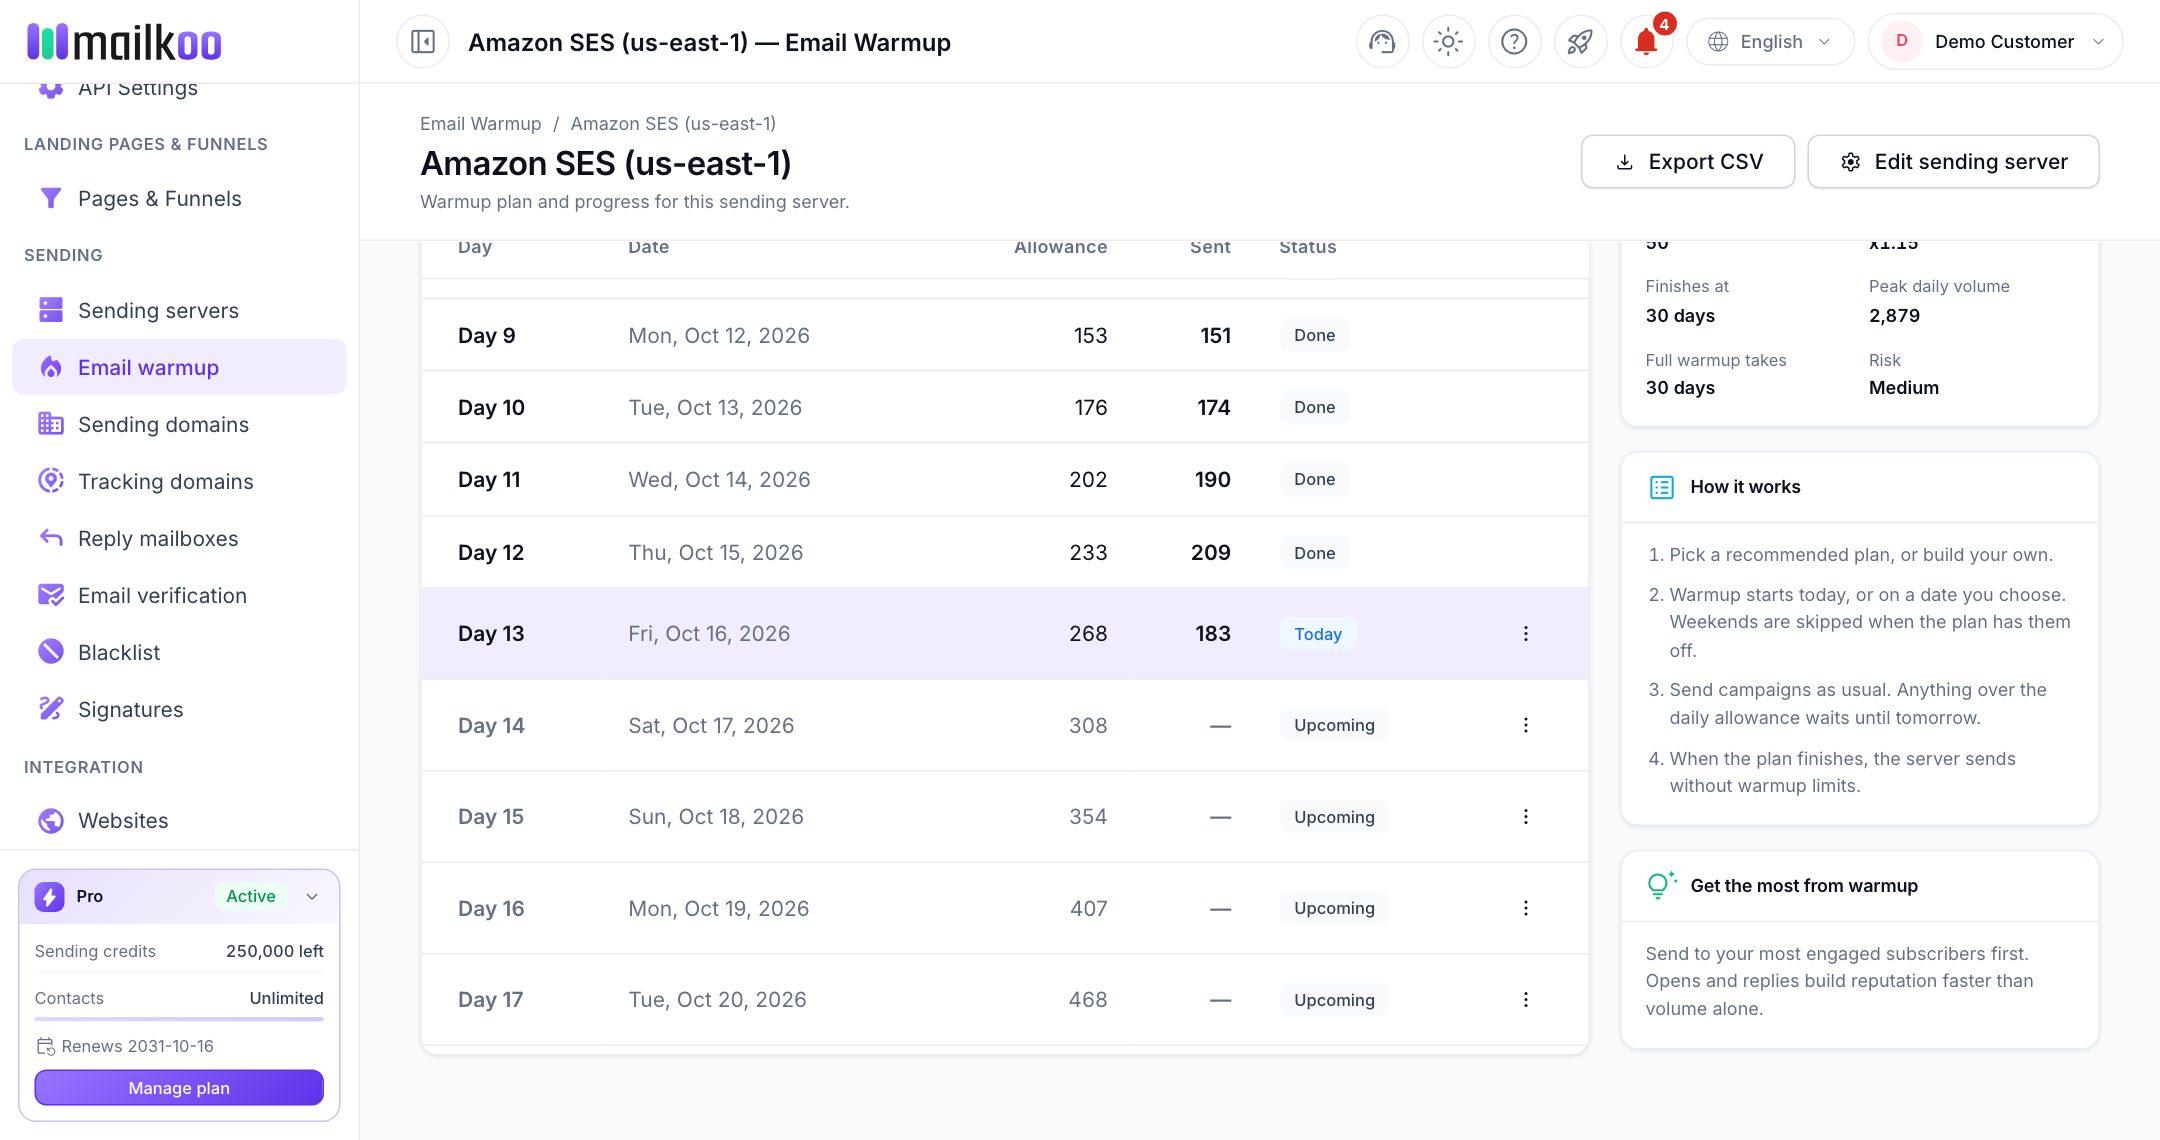2160x1140 pixels.
Task: Select Email warmup in sidebar
Action: click(179, 367)
